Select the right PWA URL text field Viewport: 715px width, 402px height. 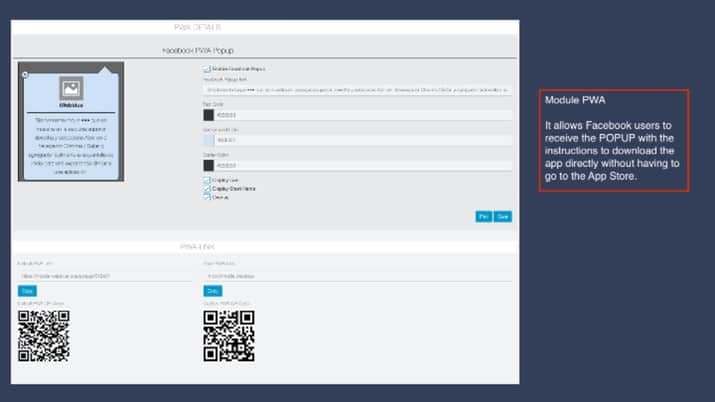358,276
